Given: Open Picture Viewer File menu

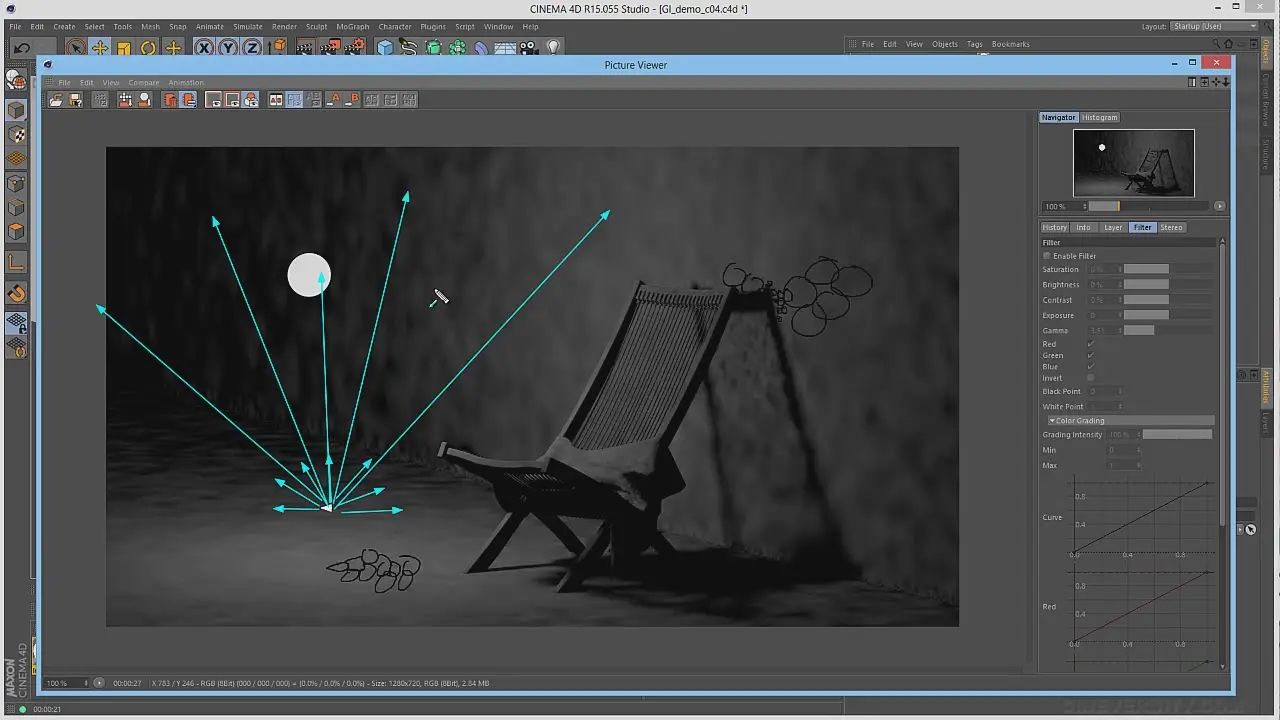Looking at the screenshot, I should (64, 82).
